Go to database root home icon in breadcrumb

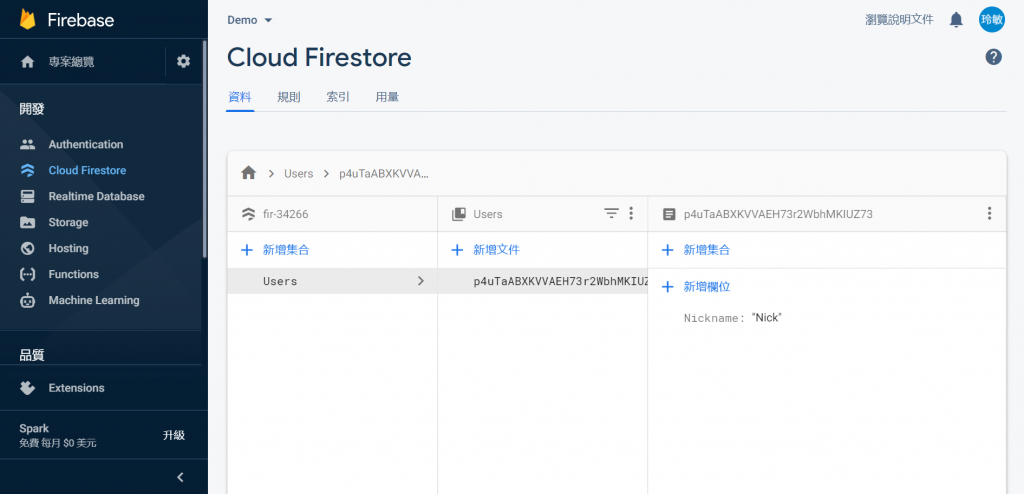click(248, 173)
